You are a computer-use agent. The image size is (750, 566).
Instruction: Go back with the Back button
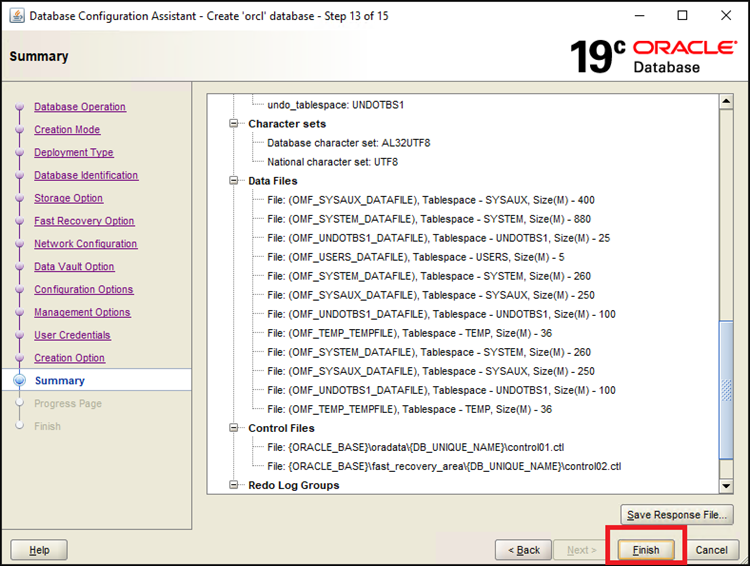(523, 550)
